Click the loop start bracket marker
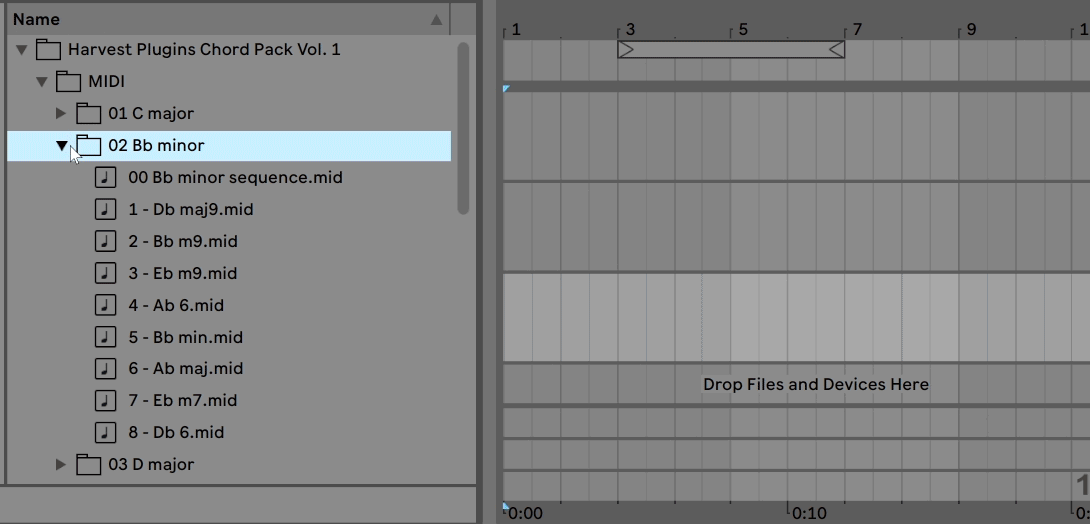 (x=626, y=49)
